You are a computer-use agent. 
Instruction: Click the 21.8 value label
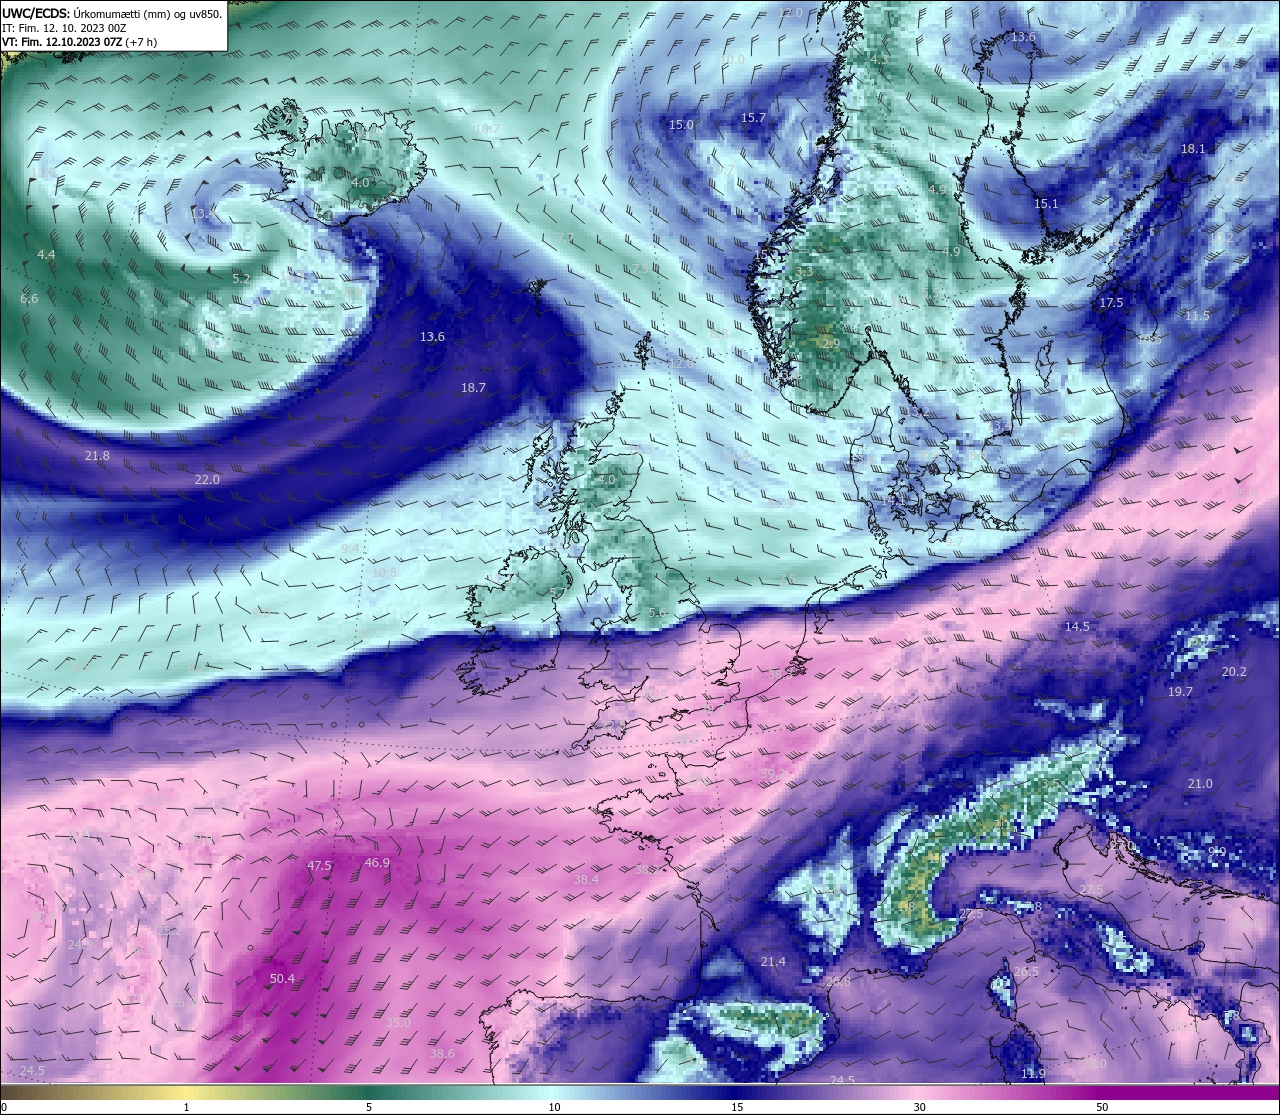point(97,455)
